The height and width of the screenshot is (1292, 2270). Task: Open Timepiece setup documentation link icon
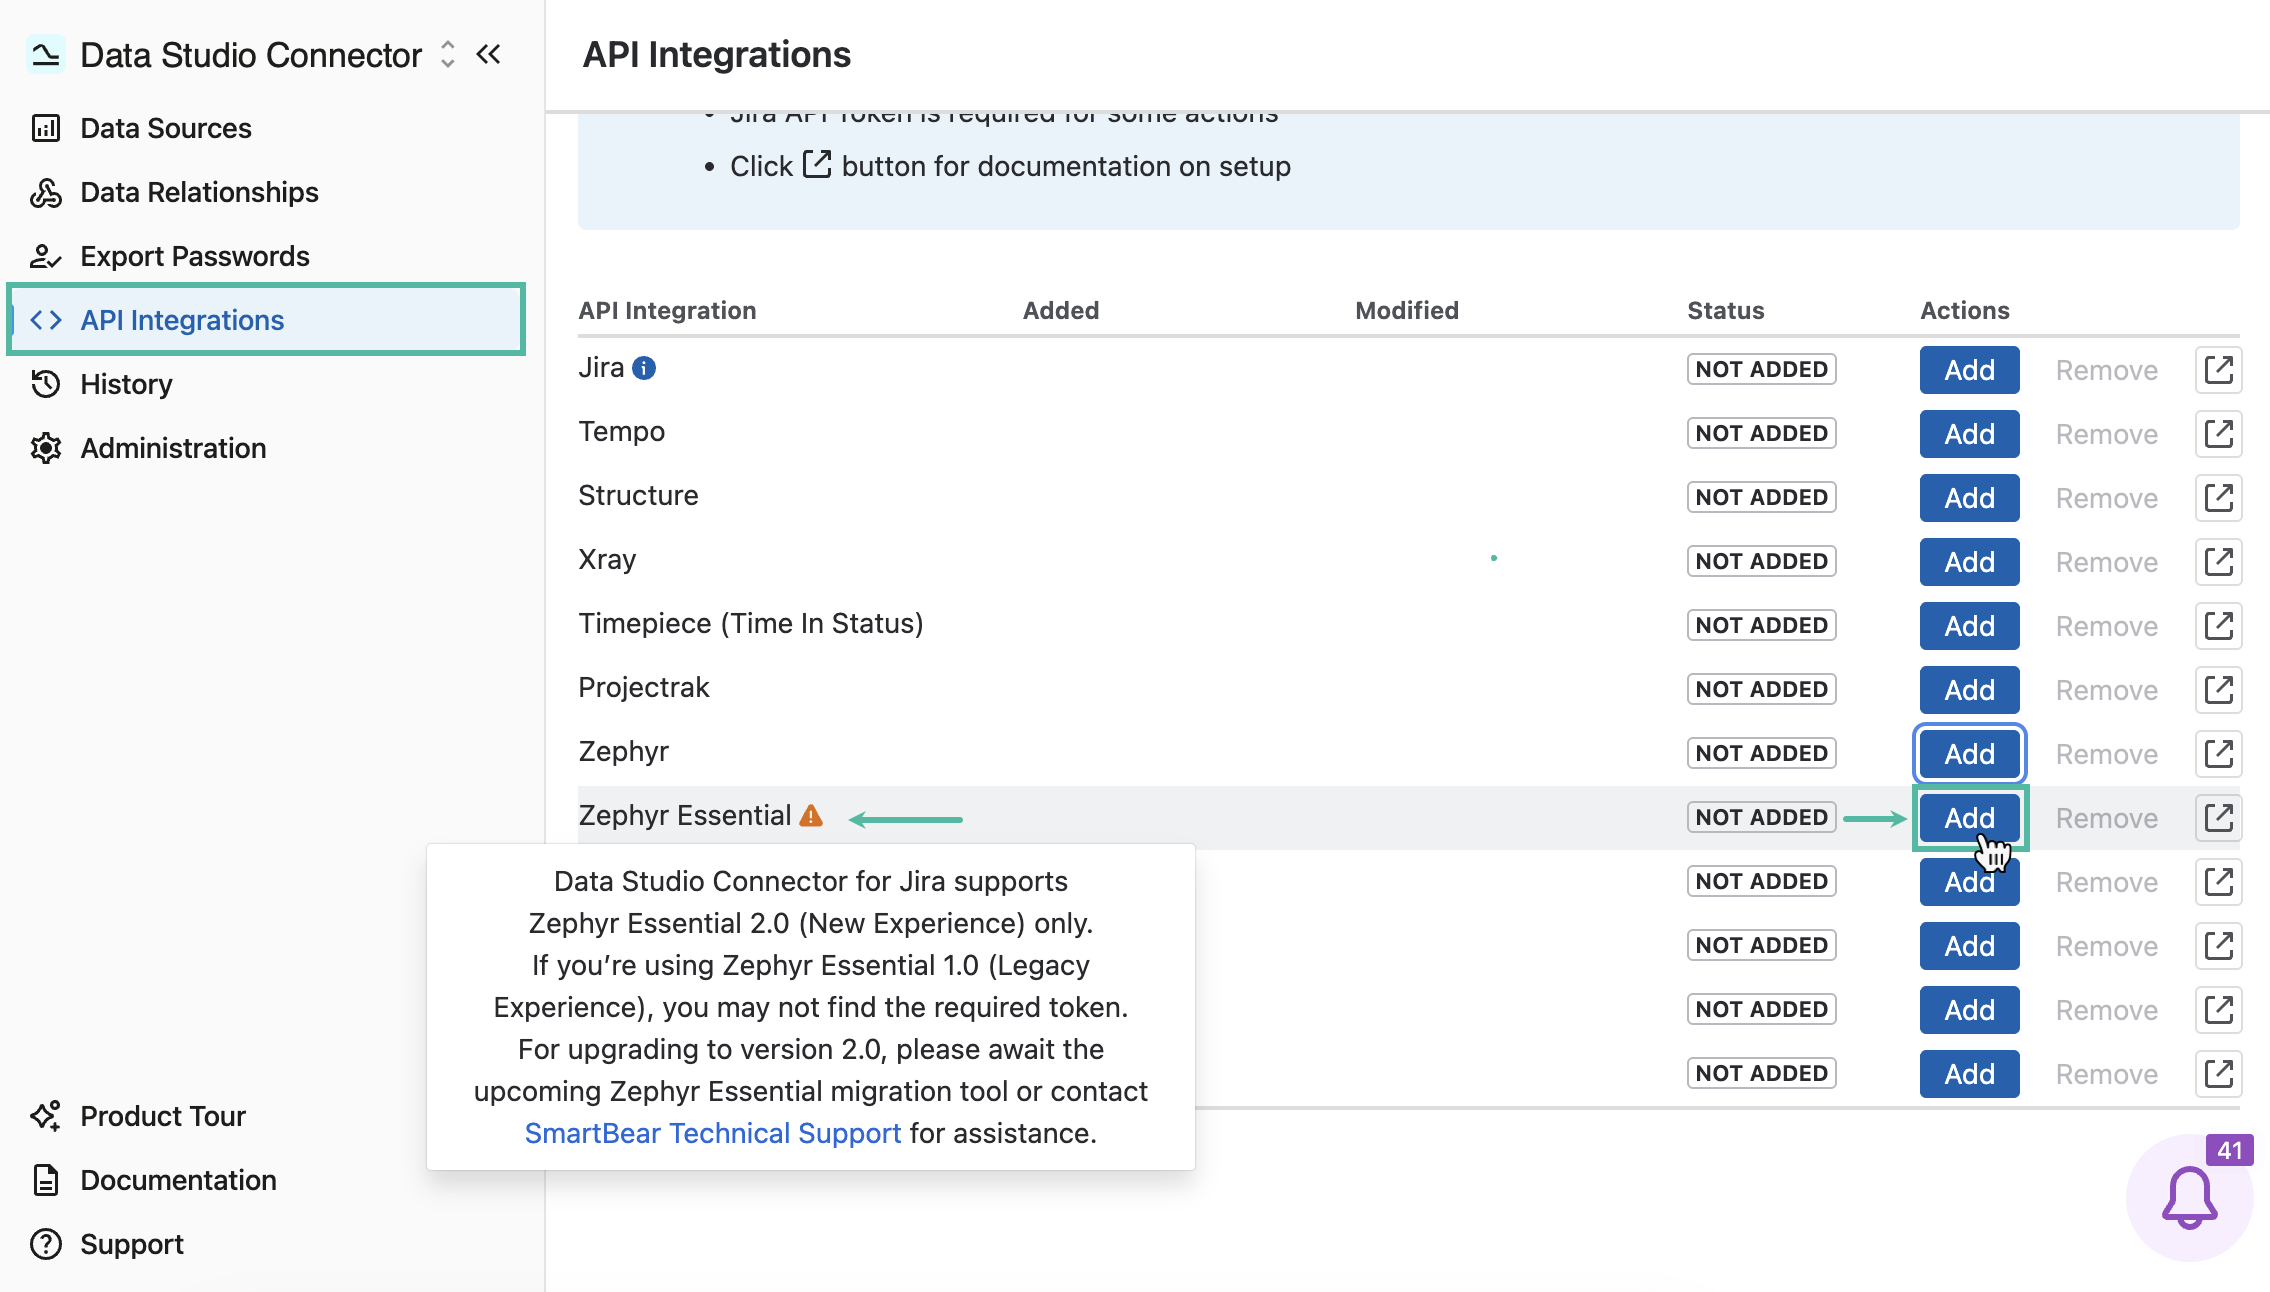tap(2218, 626)
